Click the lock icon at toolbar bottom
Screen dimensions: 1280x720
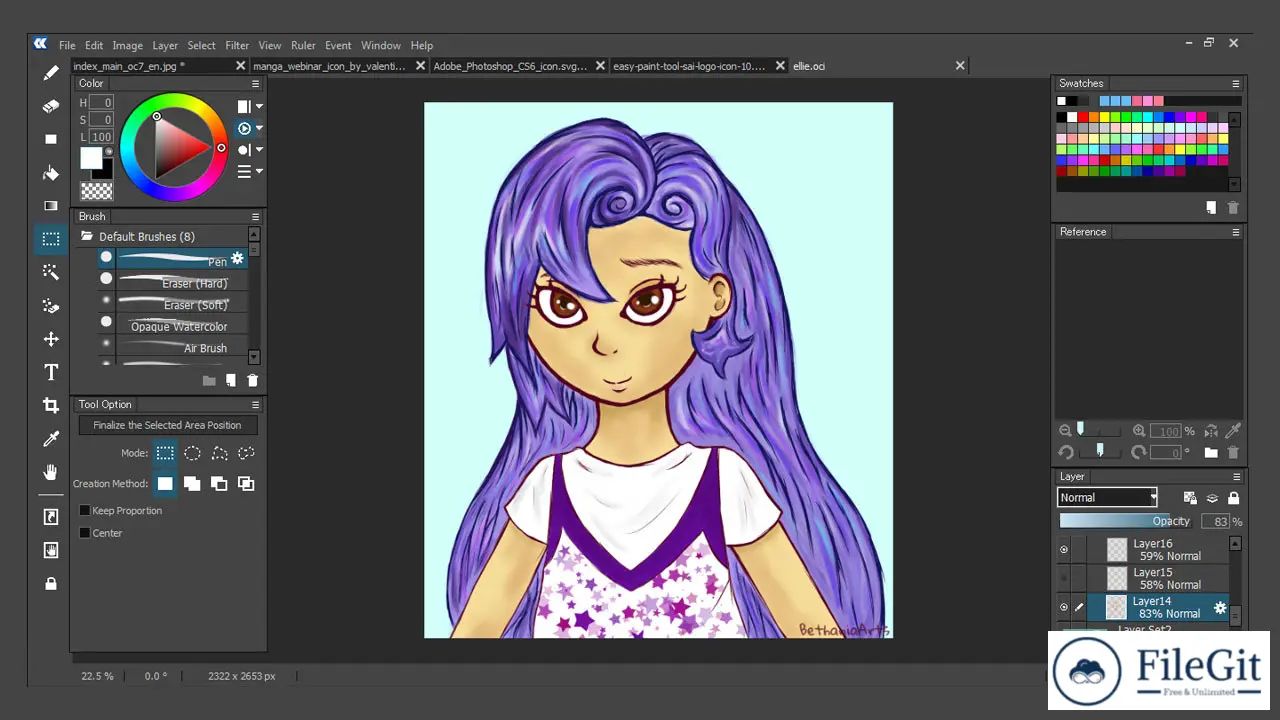pyautogui.click(x=51, y=583)
